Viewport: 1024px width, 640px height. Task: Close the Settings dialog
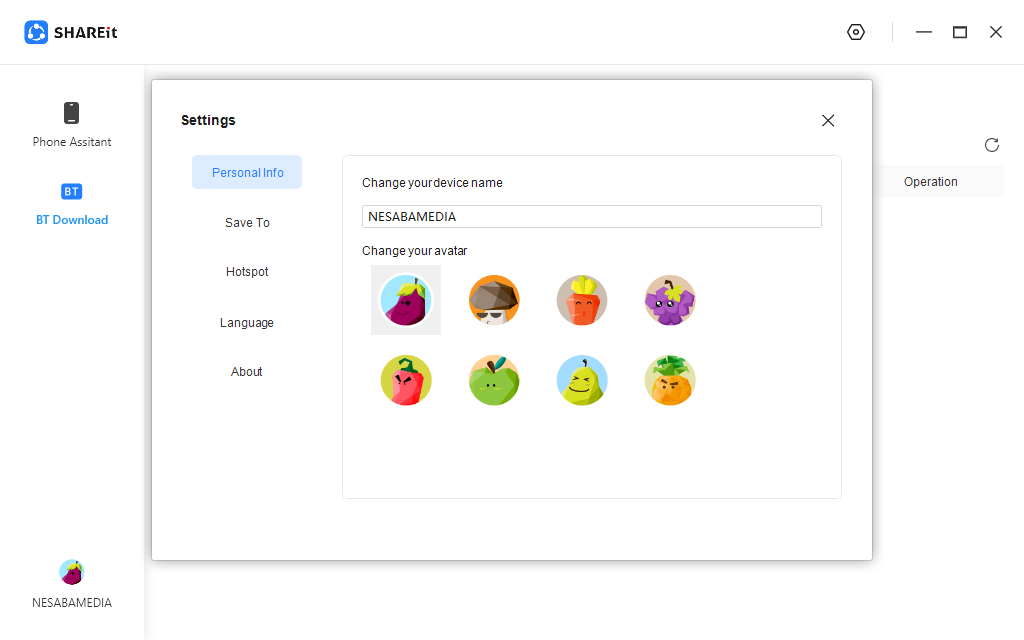point(828,121)
